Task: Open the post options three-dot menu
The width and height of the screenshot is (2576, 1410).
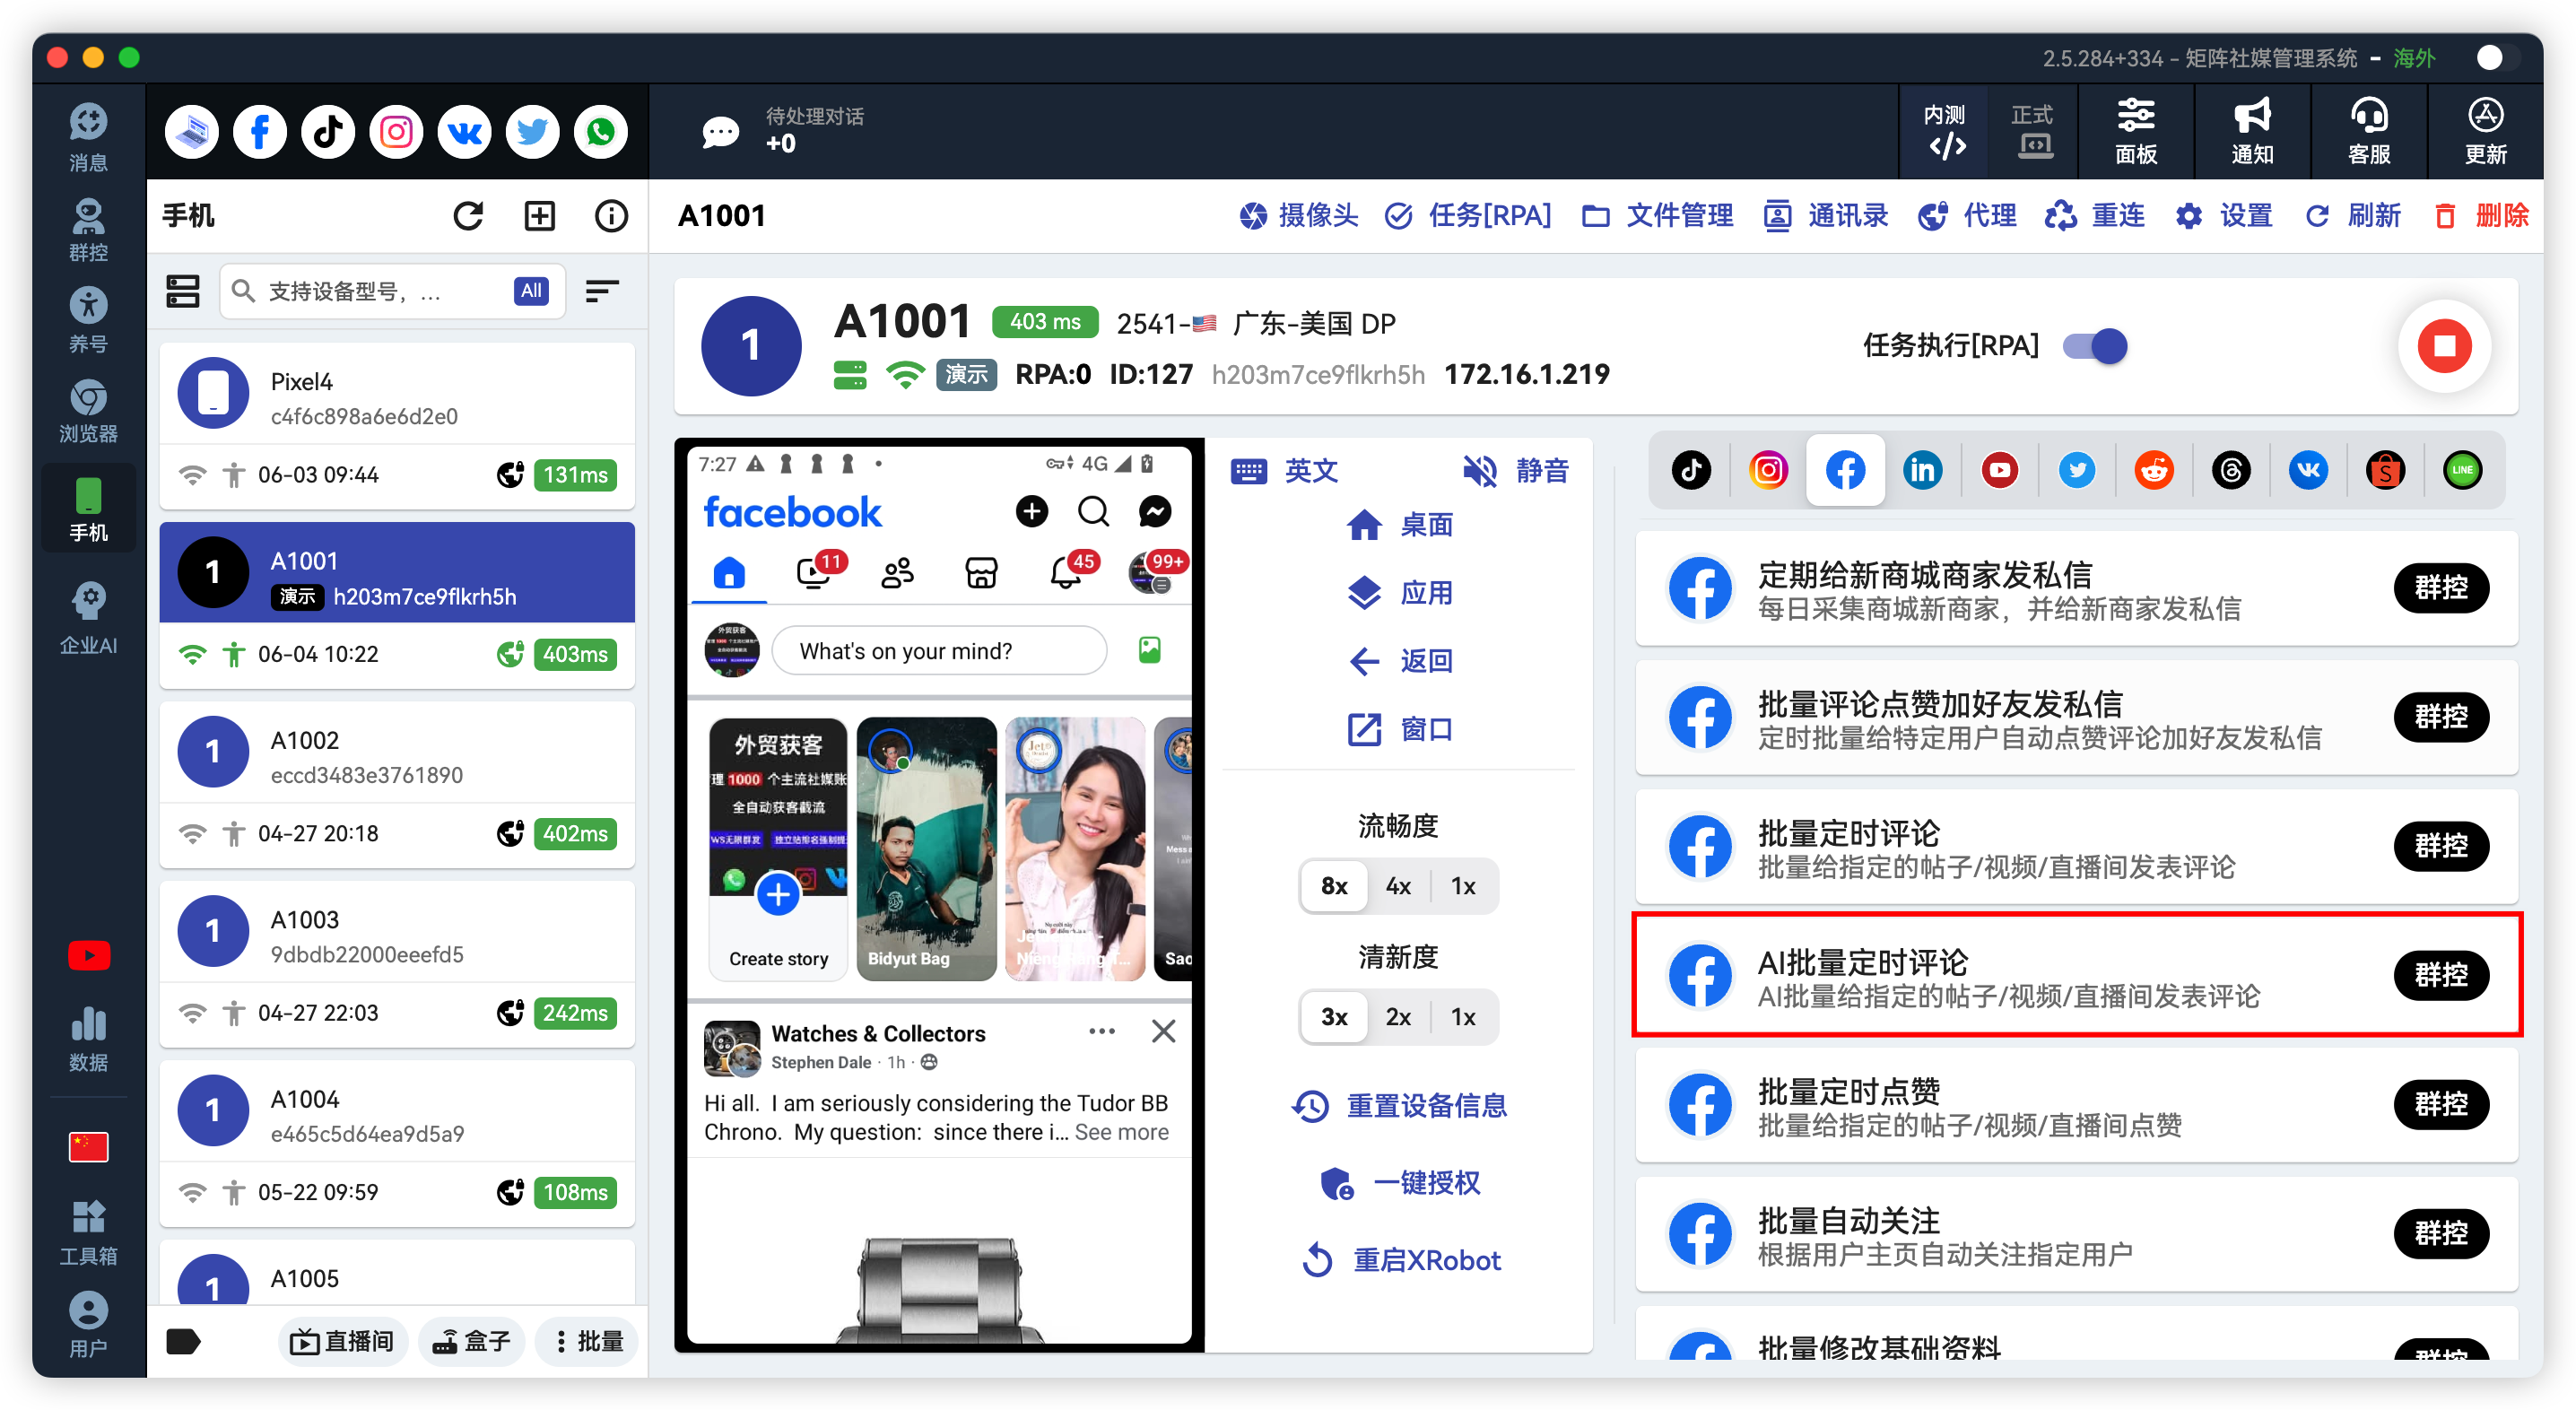Action: pyautogui.click(x=1101, y=1031)
